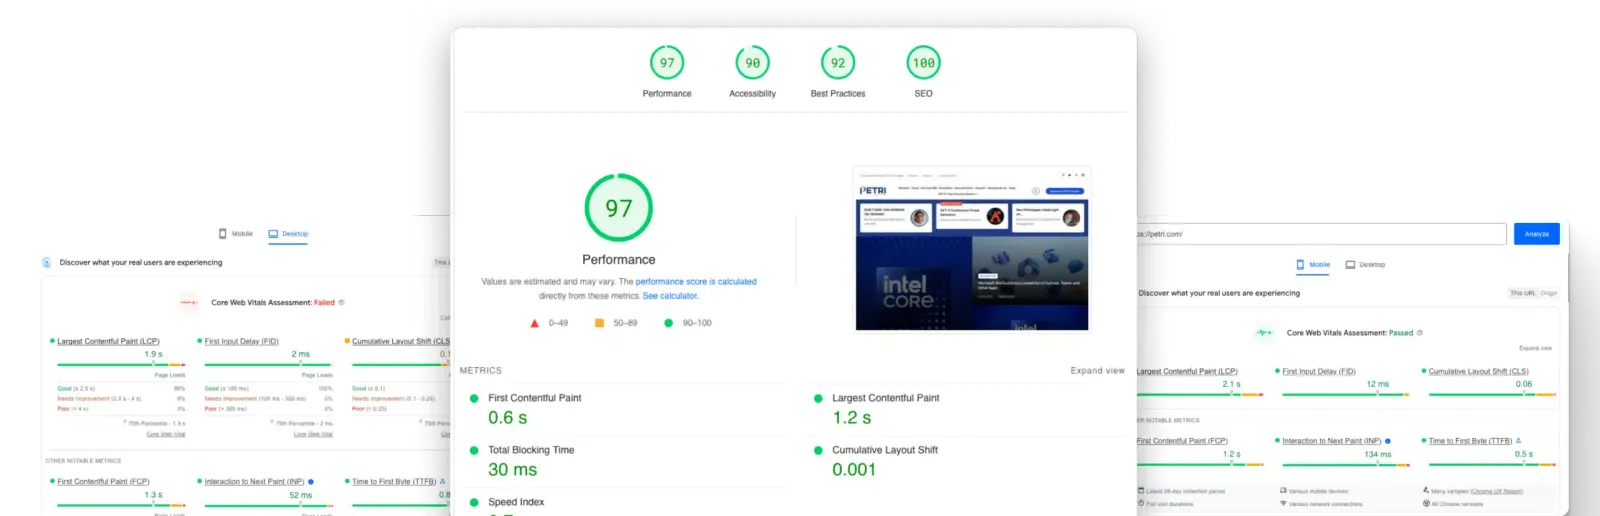Click the Petri website screenshot thumbnail
Viewport: 1600px width, 516px height.
[x=971, y=248]
